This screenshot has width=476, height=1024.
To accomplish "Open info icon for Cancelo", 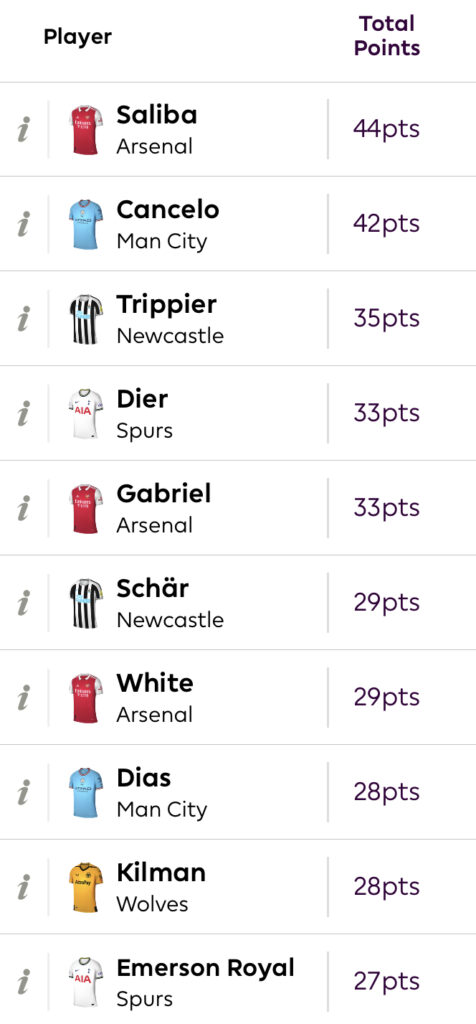I will (24, 224).
